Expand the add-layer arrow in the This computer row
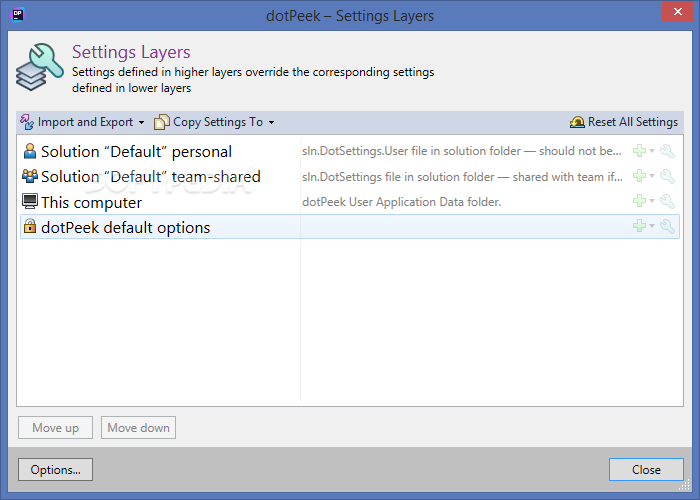700x500 pixels. (x=652, y=201)
